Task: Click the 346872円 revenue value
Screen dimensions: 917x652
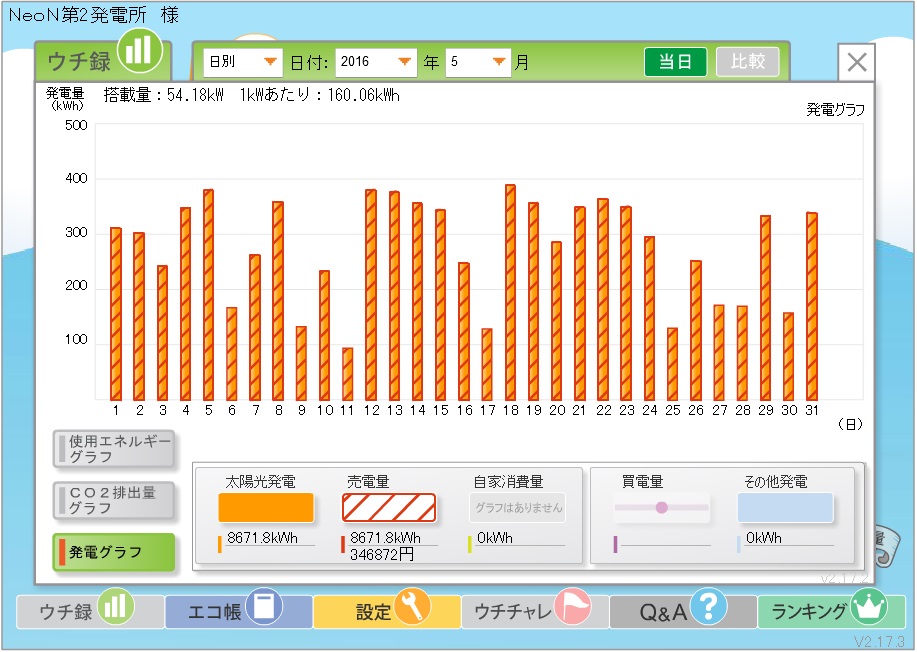Action: [382, 554]
